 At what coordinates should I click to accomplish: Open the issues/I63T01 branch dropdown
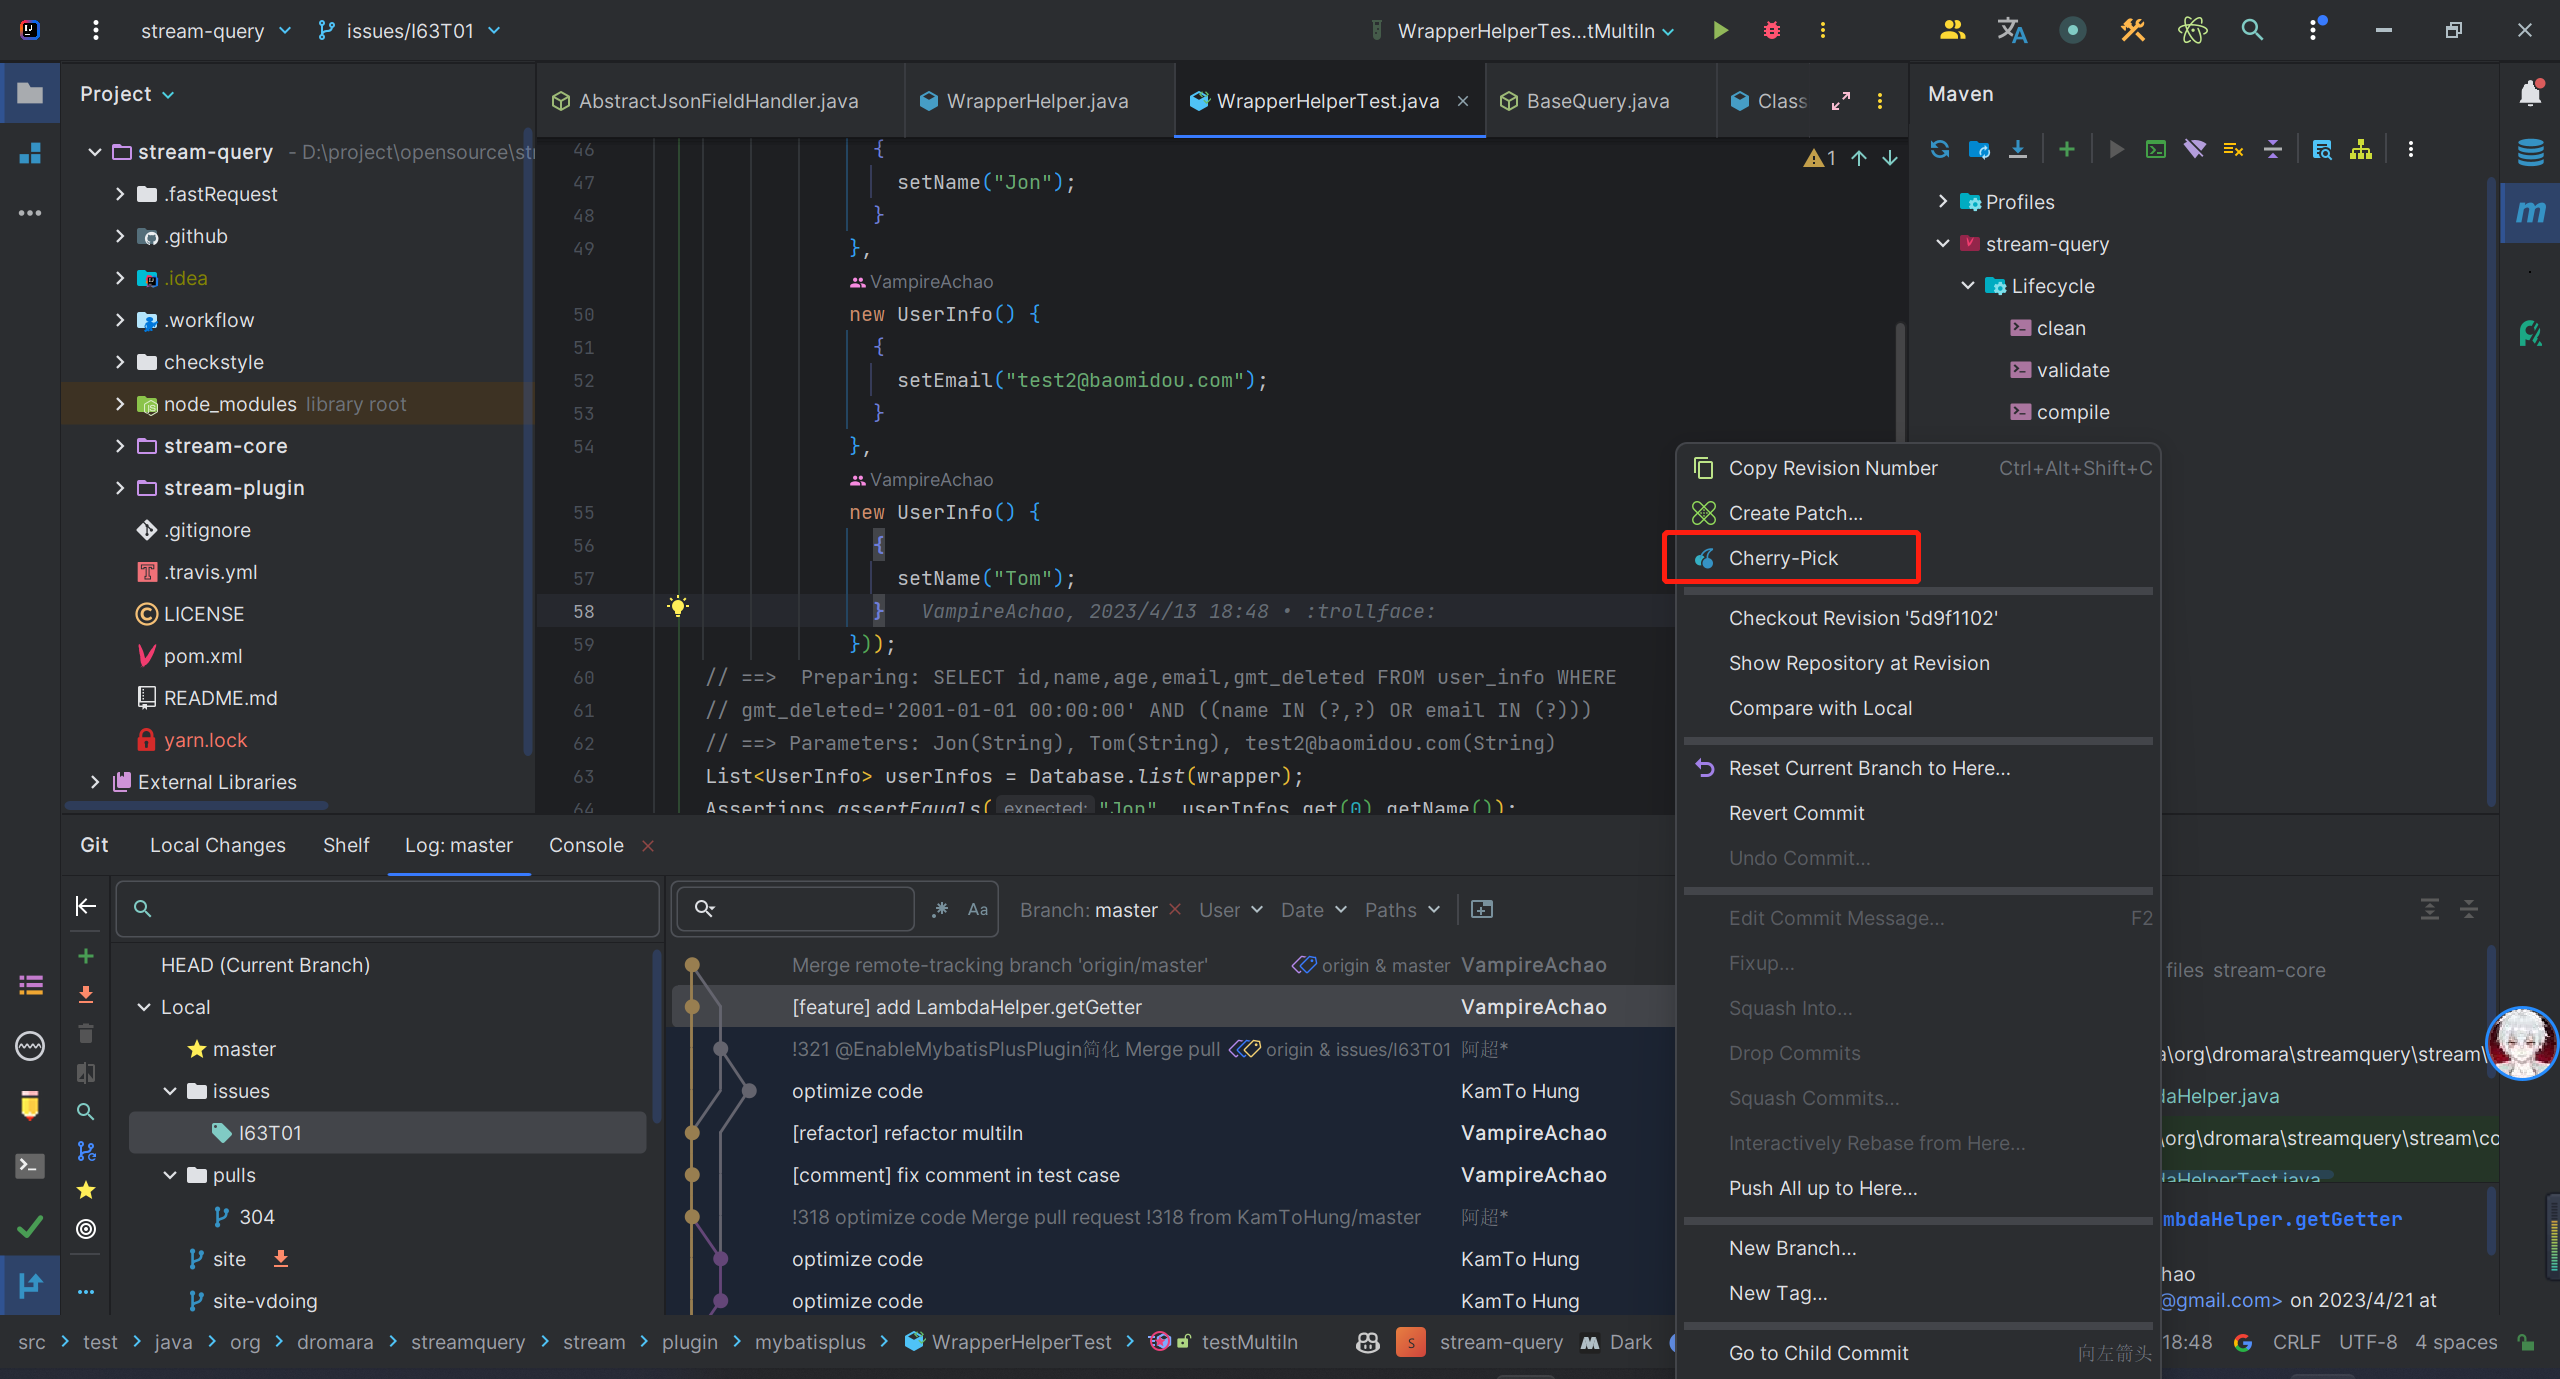pos(409,31)
